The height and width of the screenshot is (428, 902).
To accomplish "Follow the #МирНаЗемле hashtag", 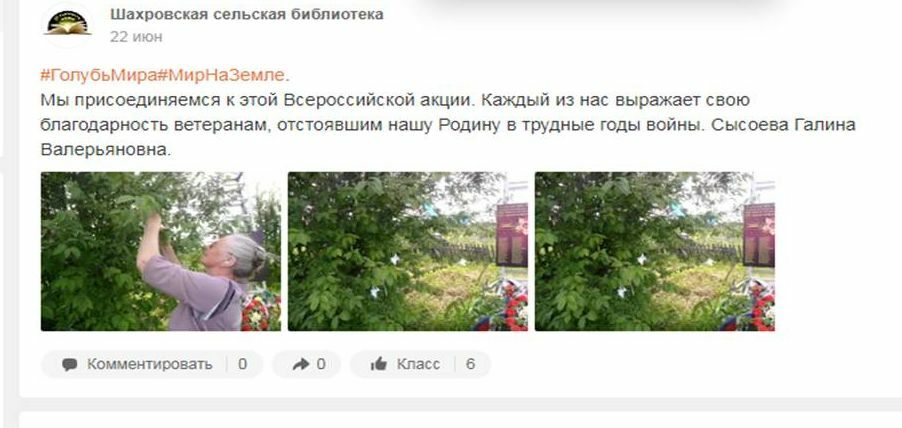I will click(221, 75).
